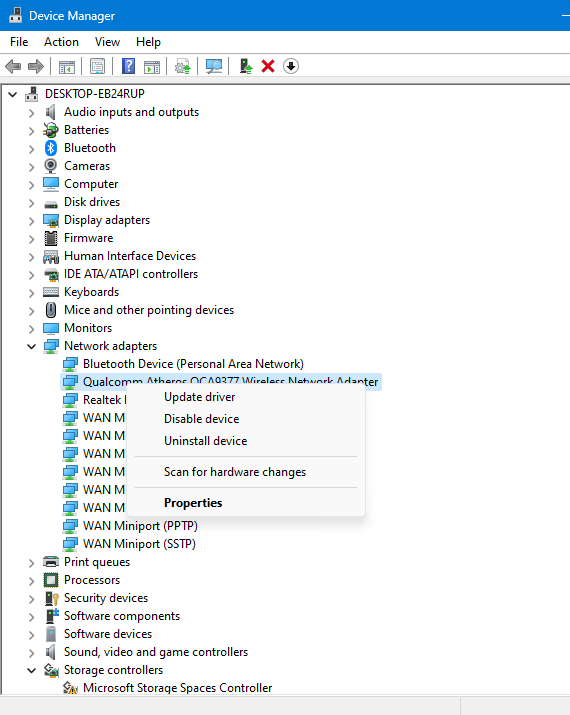
Task: Collapse the Storage controllers chevron
Action: coord(31,670)
